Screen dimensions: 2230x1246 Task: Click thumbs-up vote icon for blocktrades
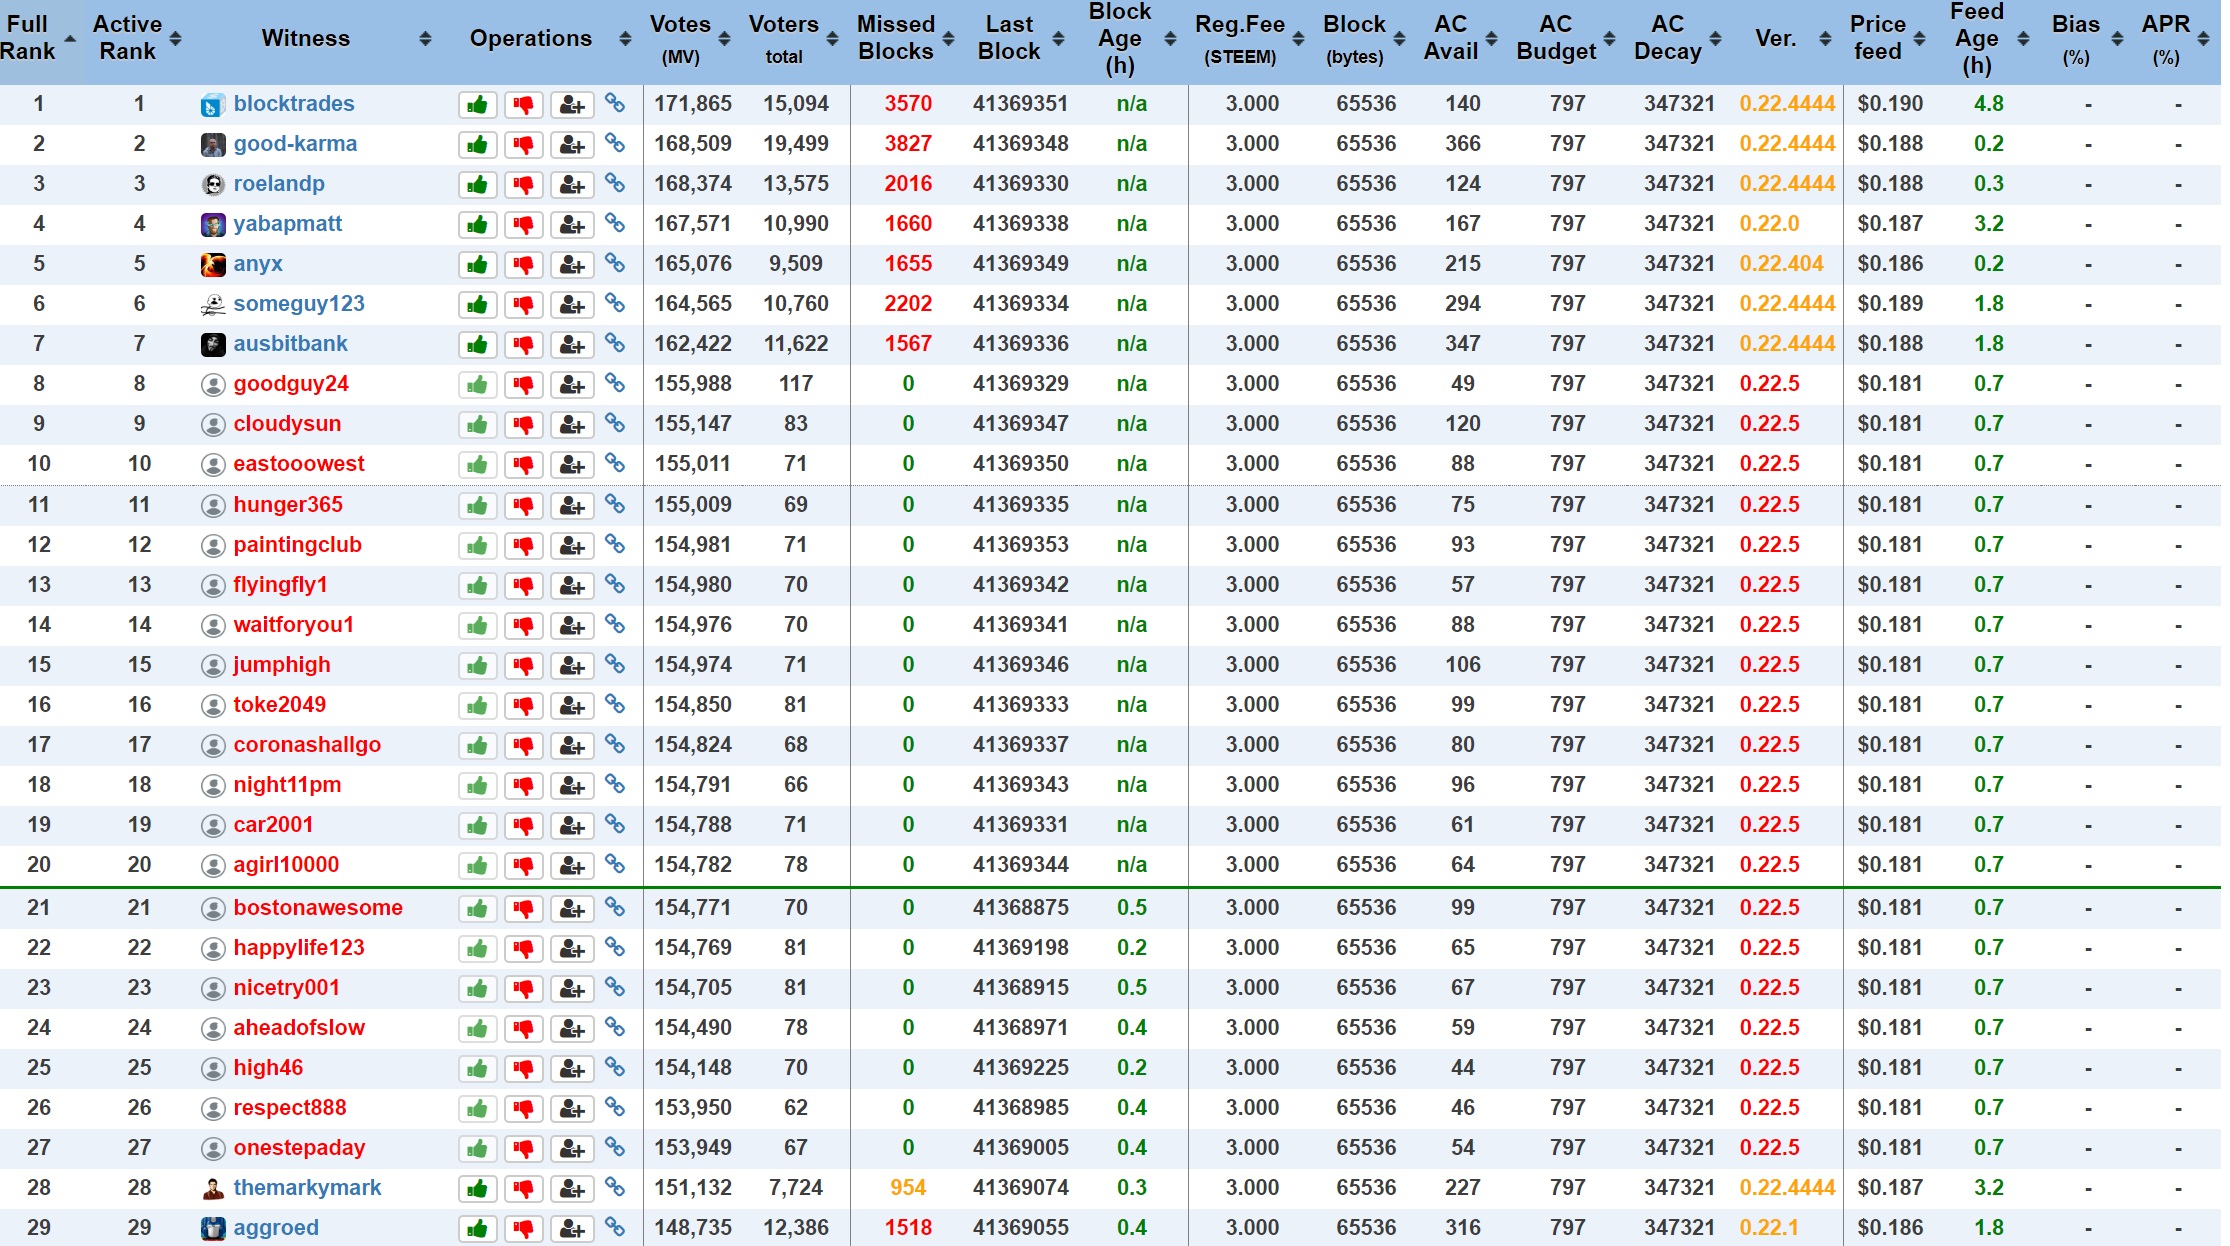(x=477, y=104)
